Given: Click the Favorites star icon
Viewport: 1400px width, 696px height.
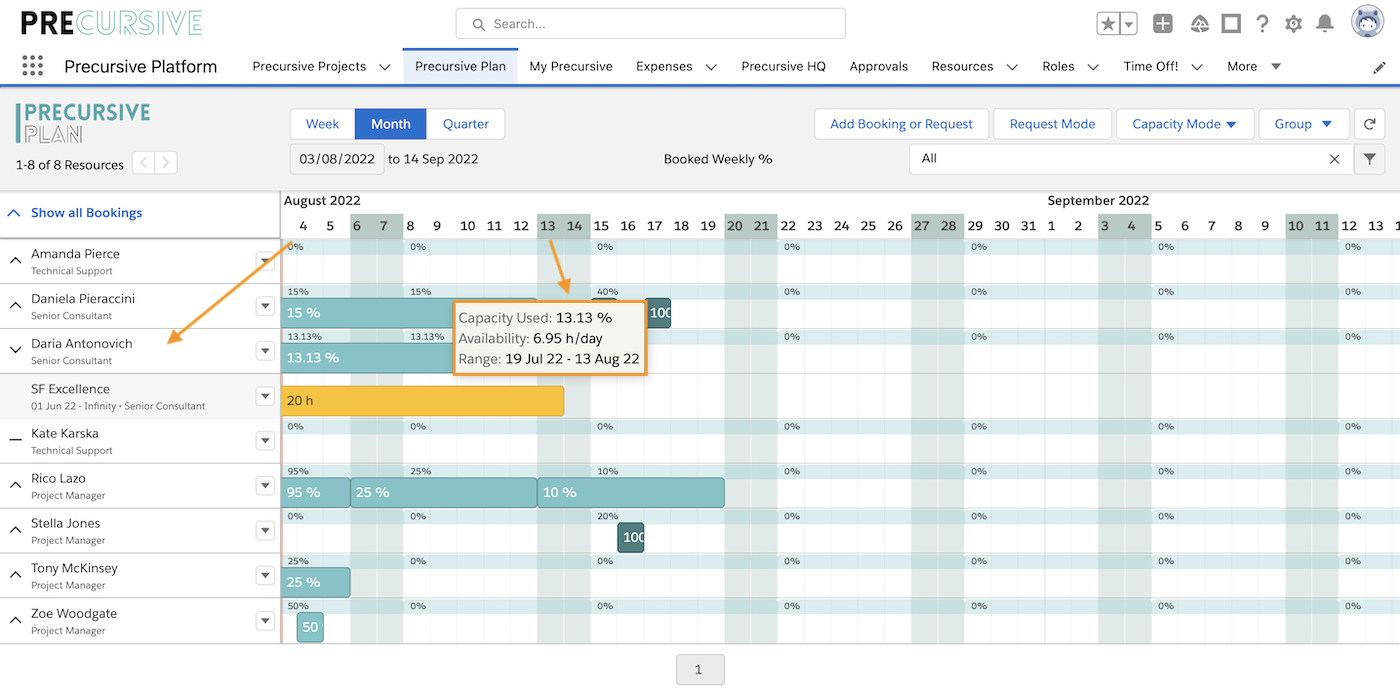Looking at the screenshot, I should [x=1108, y=24].
